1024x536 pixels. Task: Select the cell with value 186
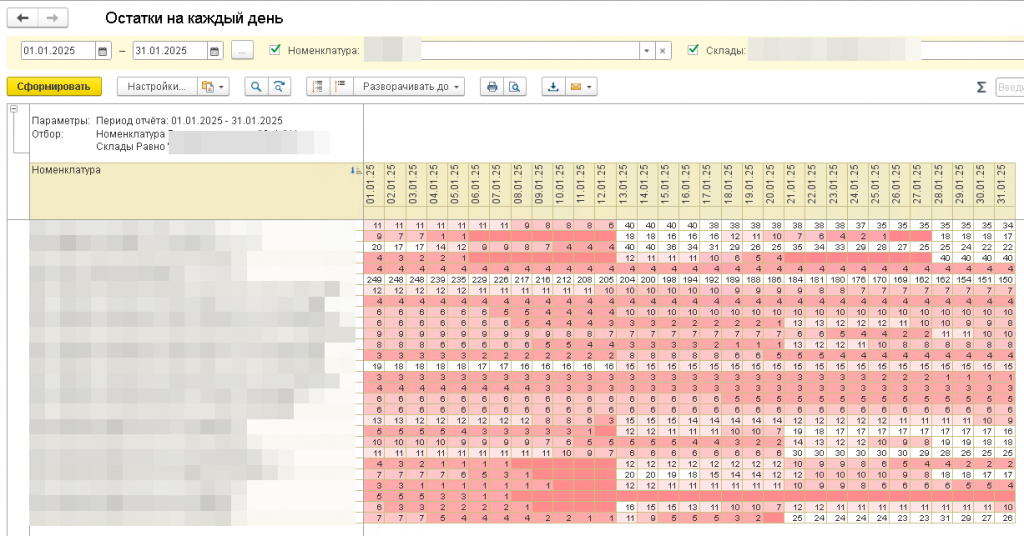774,279
